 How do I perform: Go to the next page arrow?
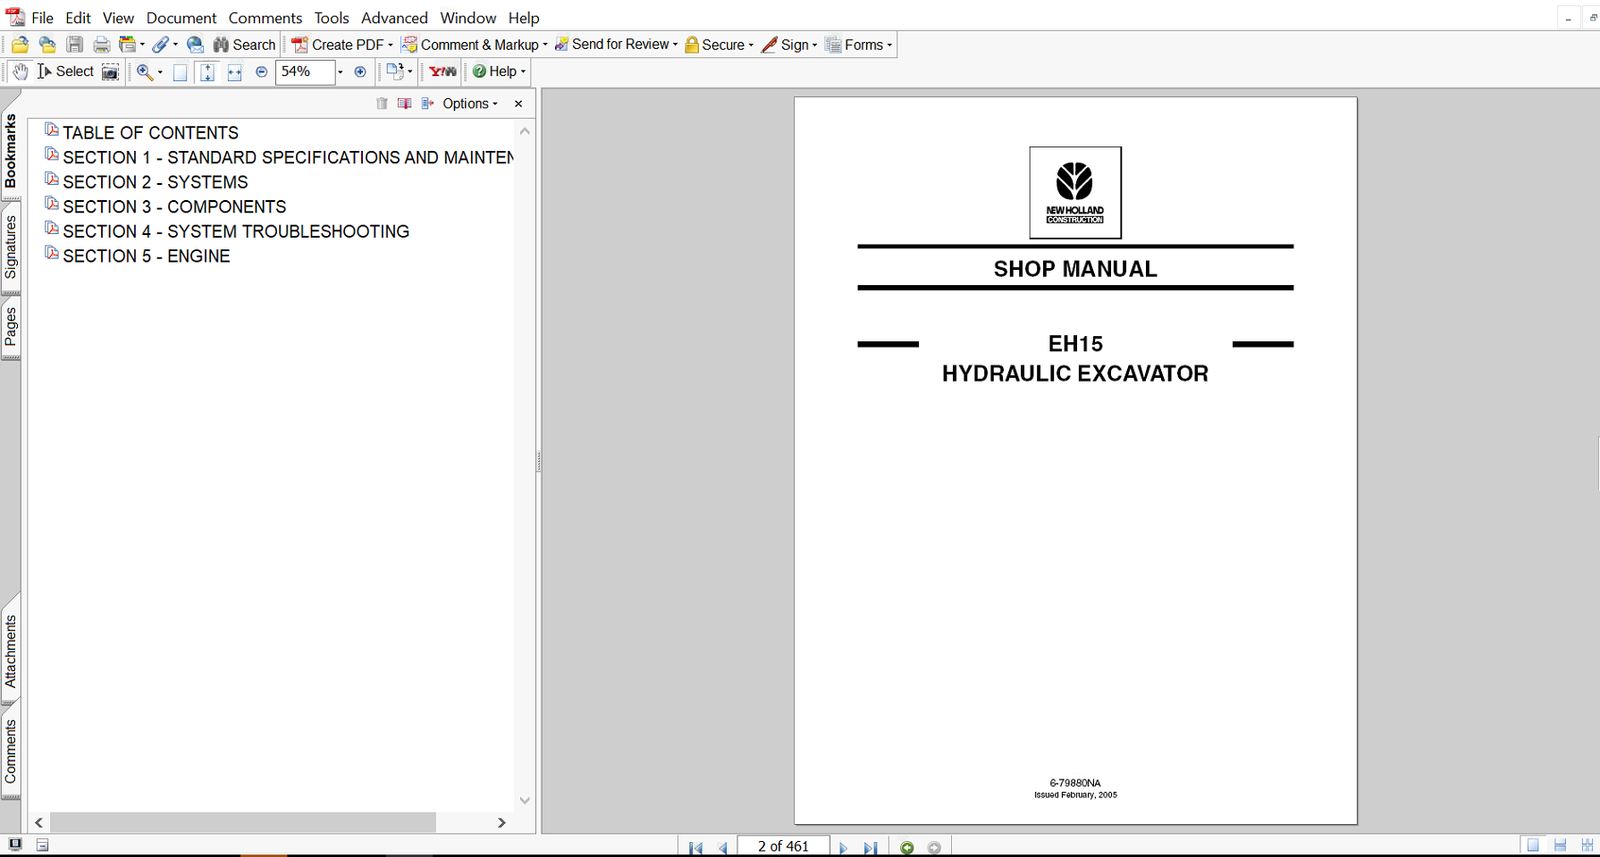pos(843,847)
